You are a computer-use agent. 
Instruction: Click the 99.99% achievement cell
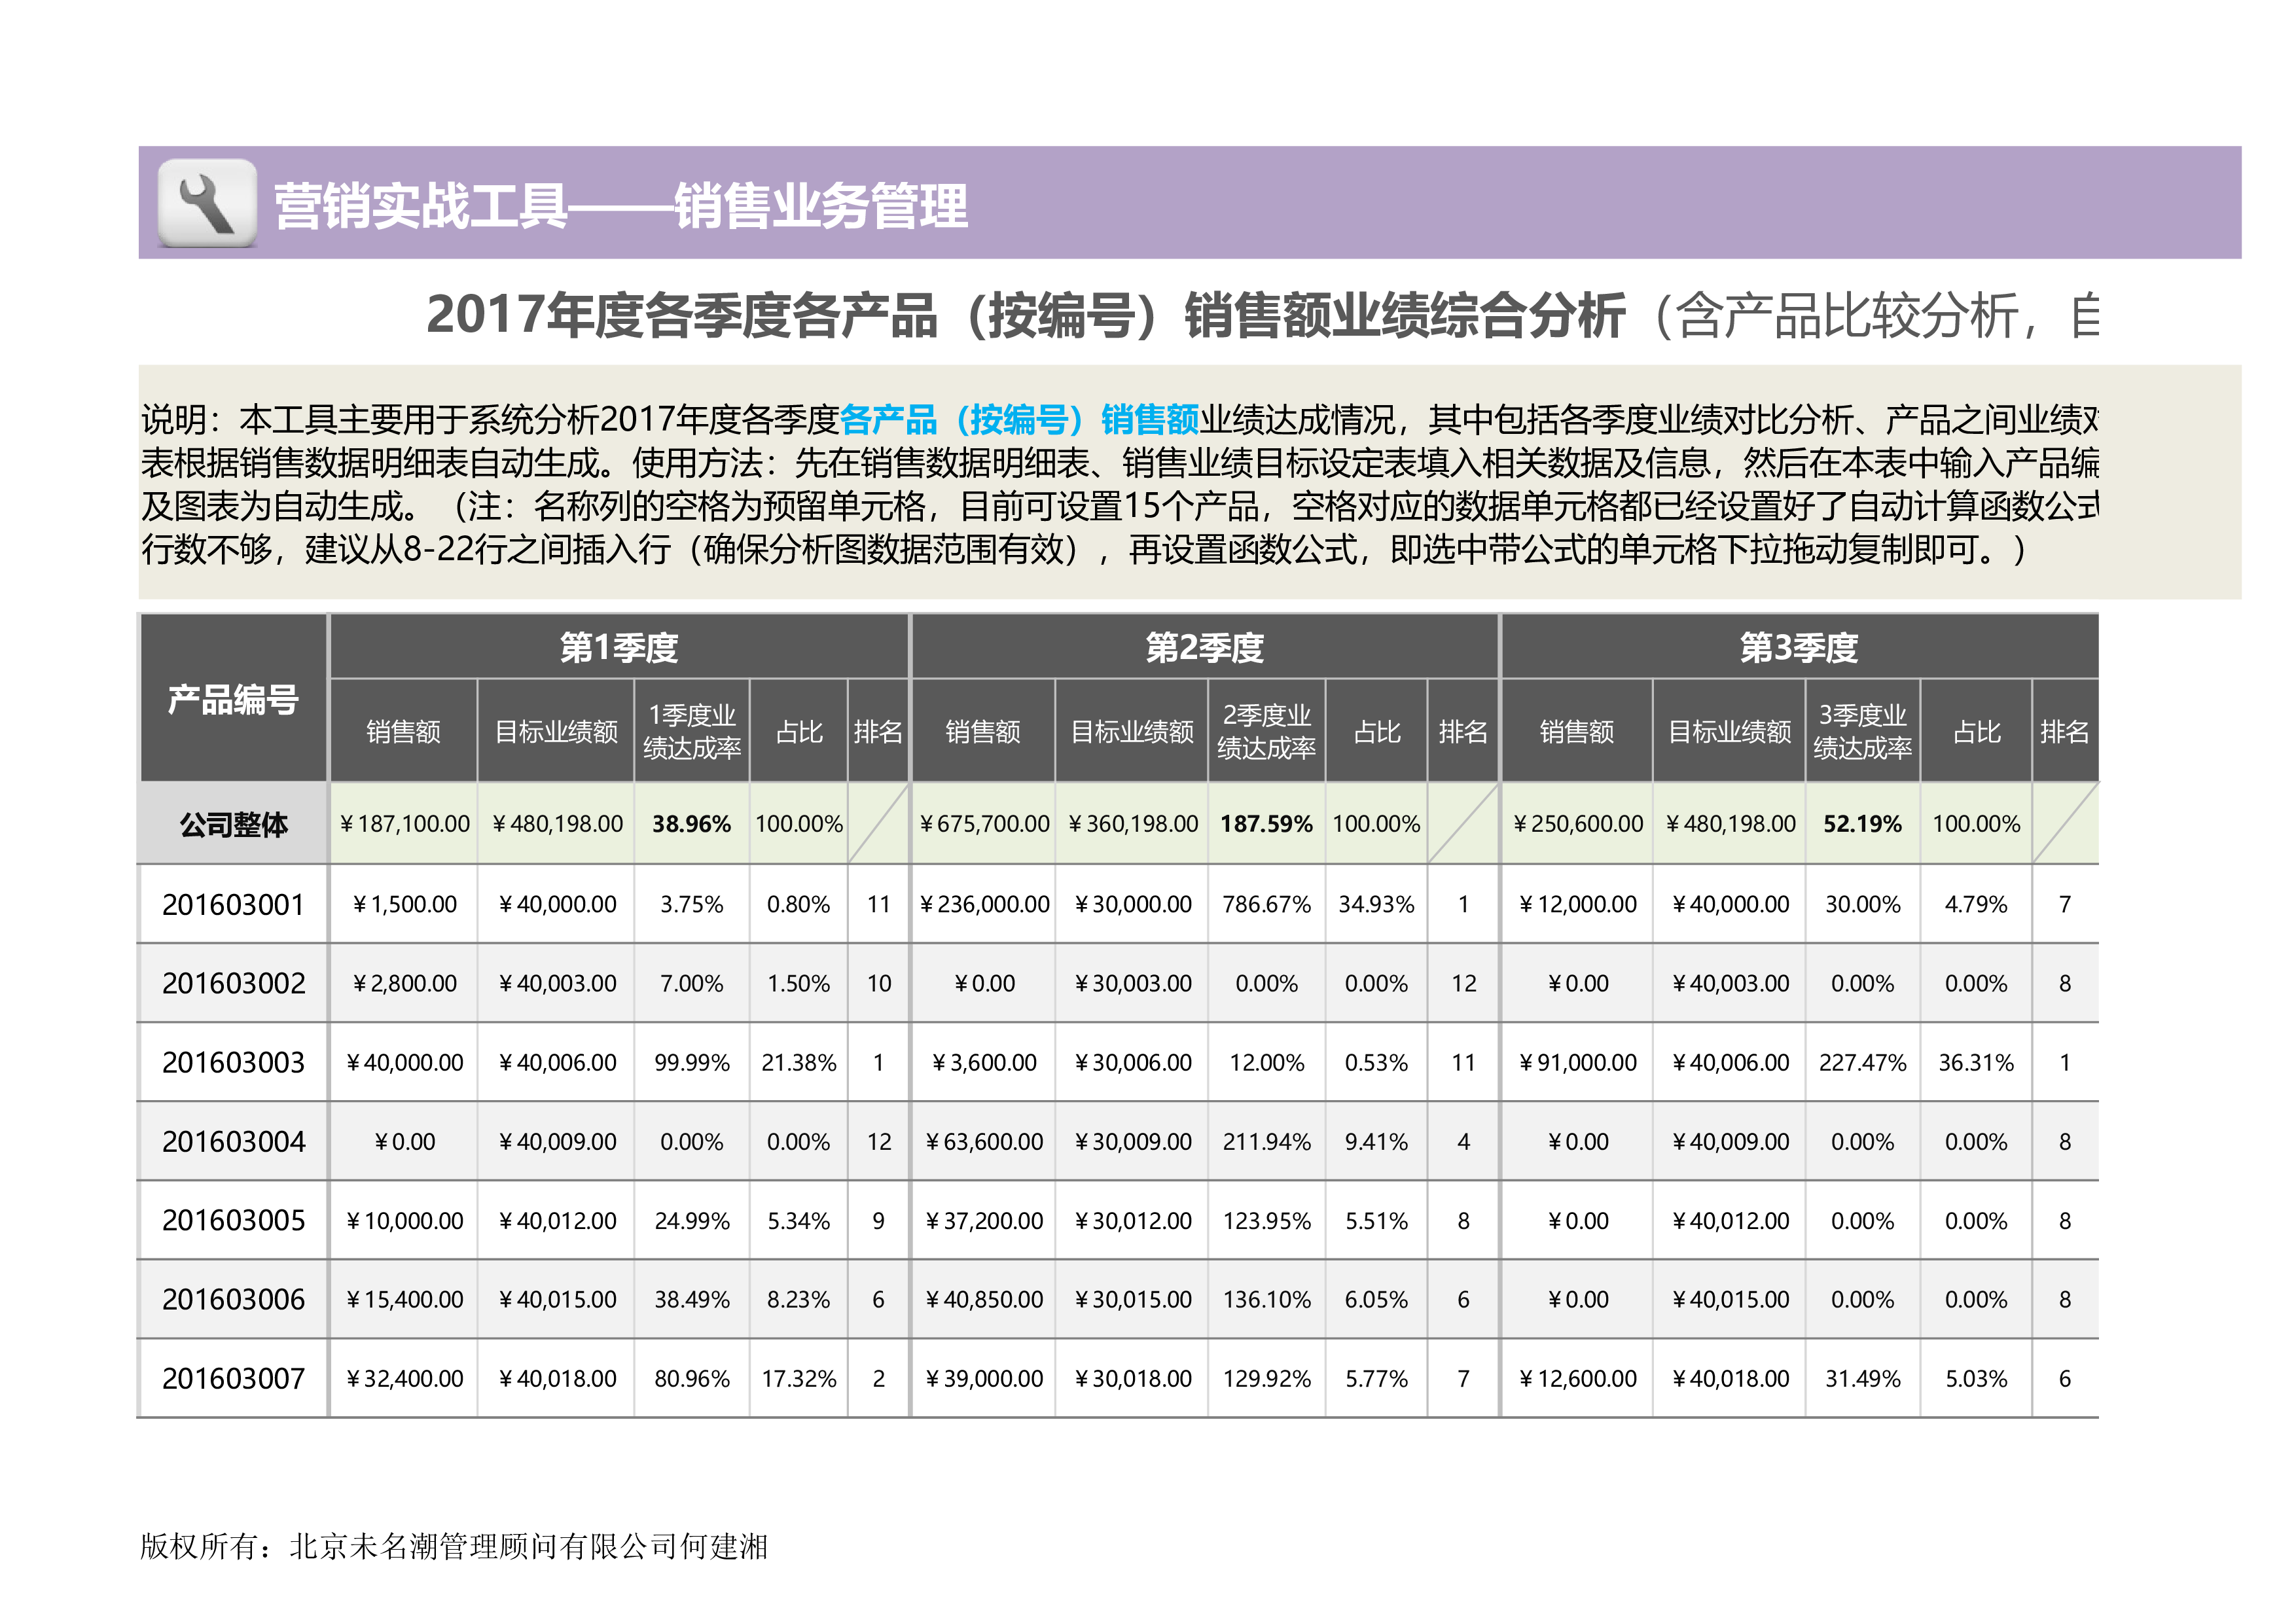tap(692, 1062)
